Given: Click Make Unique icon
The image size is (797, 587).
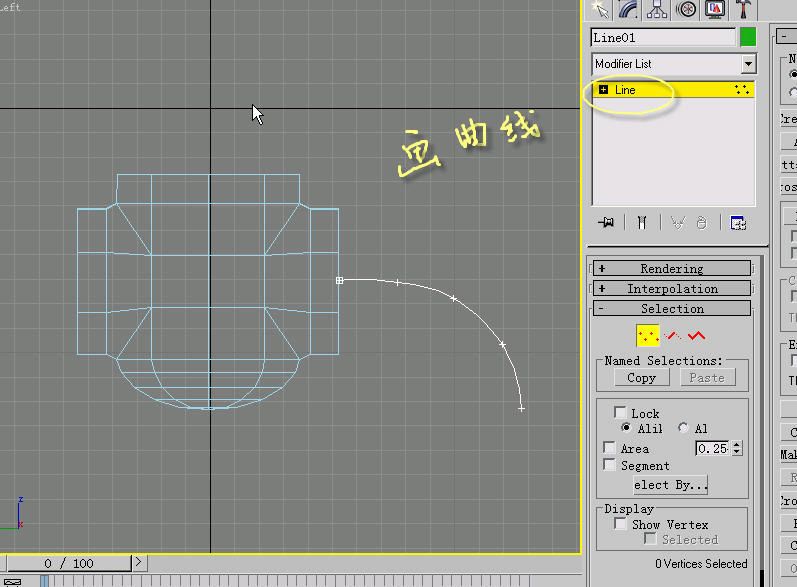Looking at the screenshot, I should pos(678,223).
